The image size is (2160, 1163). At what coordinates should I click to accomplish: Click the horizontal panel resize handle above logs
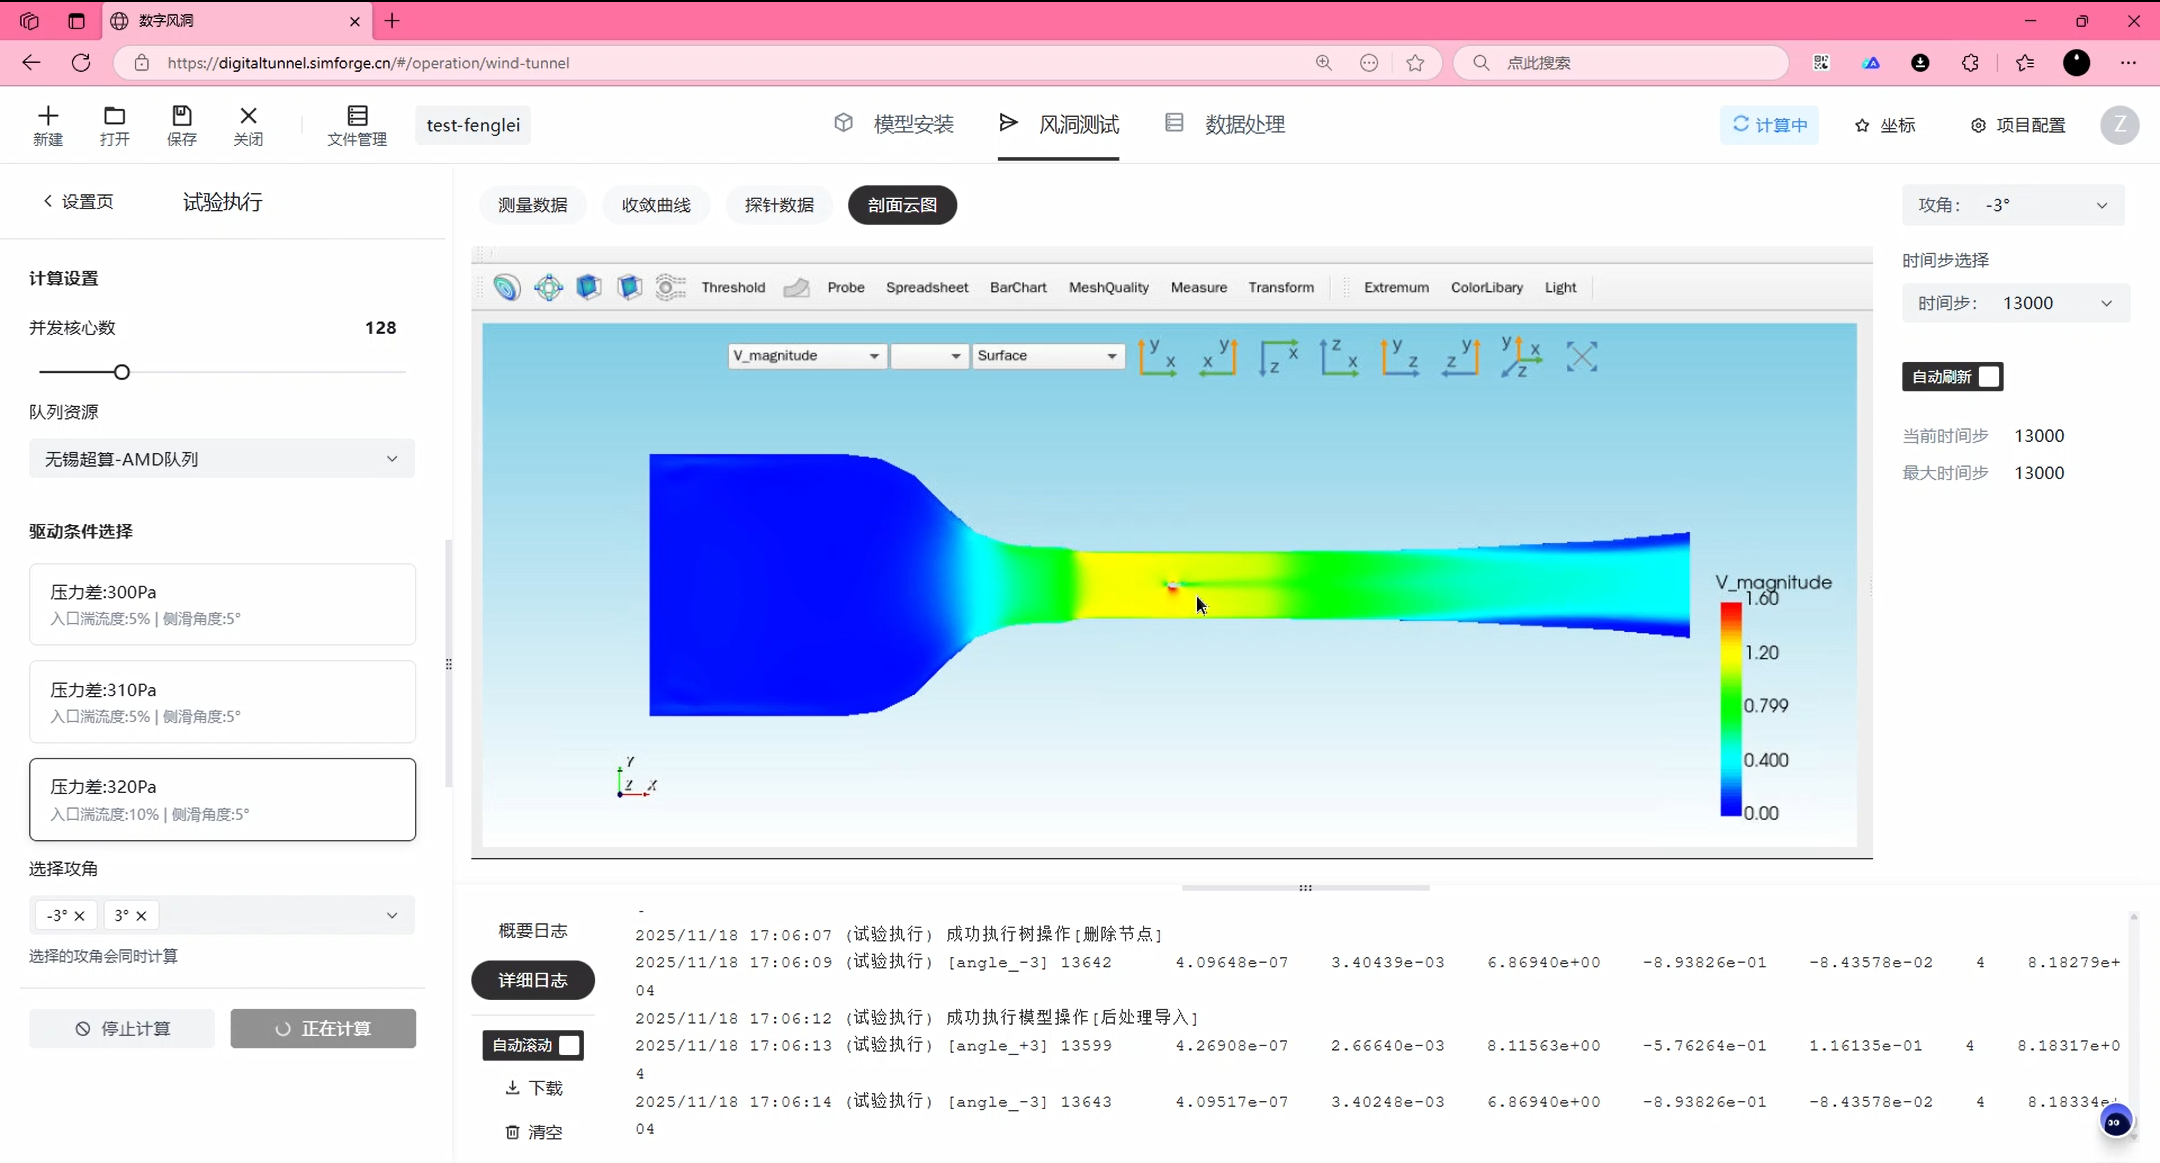coord(1305,888)
